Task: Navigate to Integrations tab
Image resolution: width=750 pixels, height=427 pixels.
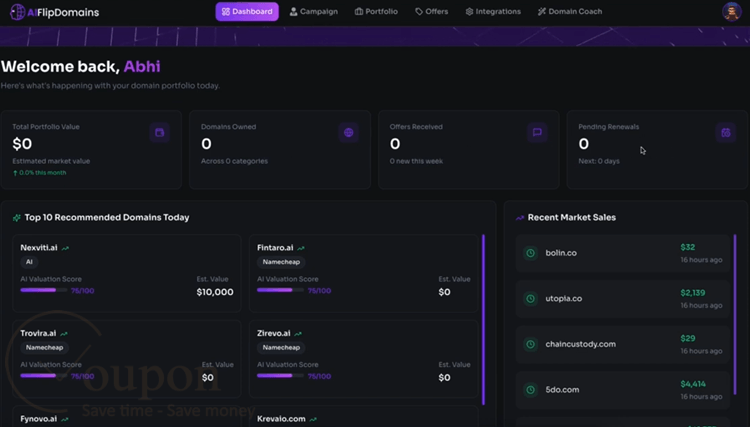Action: click(x=493, y=11)
